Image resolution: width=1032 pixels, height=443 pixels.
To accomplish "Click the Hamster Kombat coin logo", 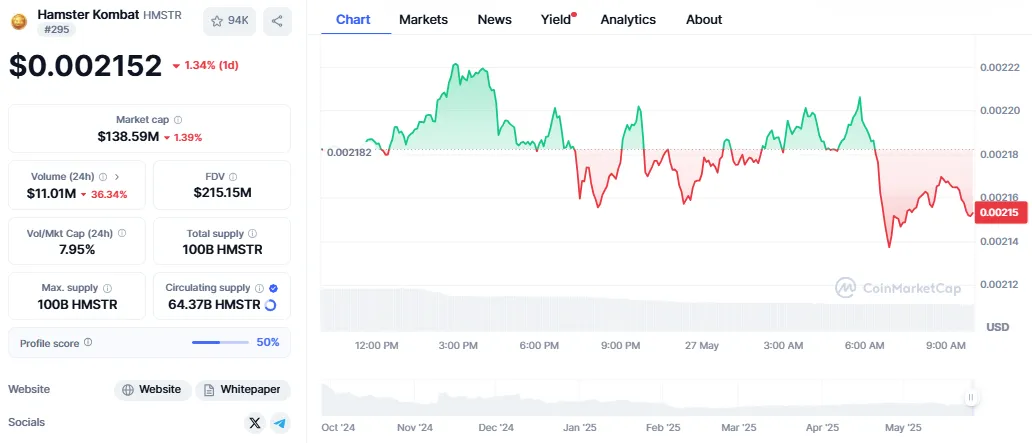I will (x=19, y=20).
